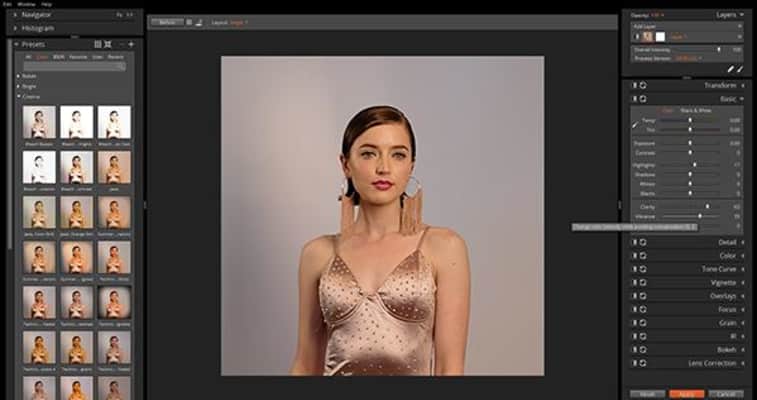Toggle the Bokeh panel on/off switch
Screen dimensions: 757x400
(633, 350)
